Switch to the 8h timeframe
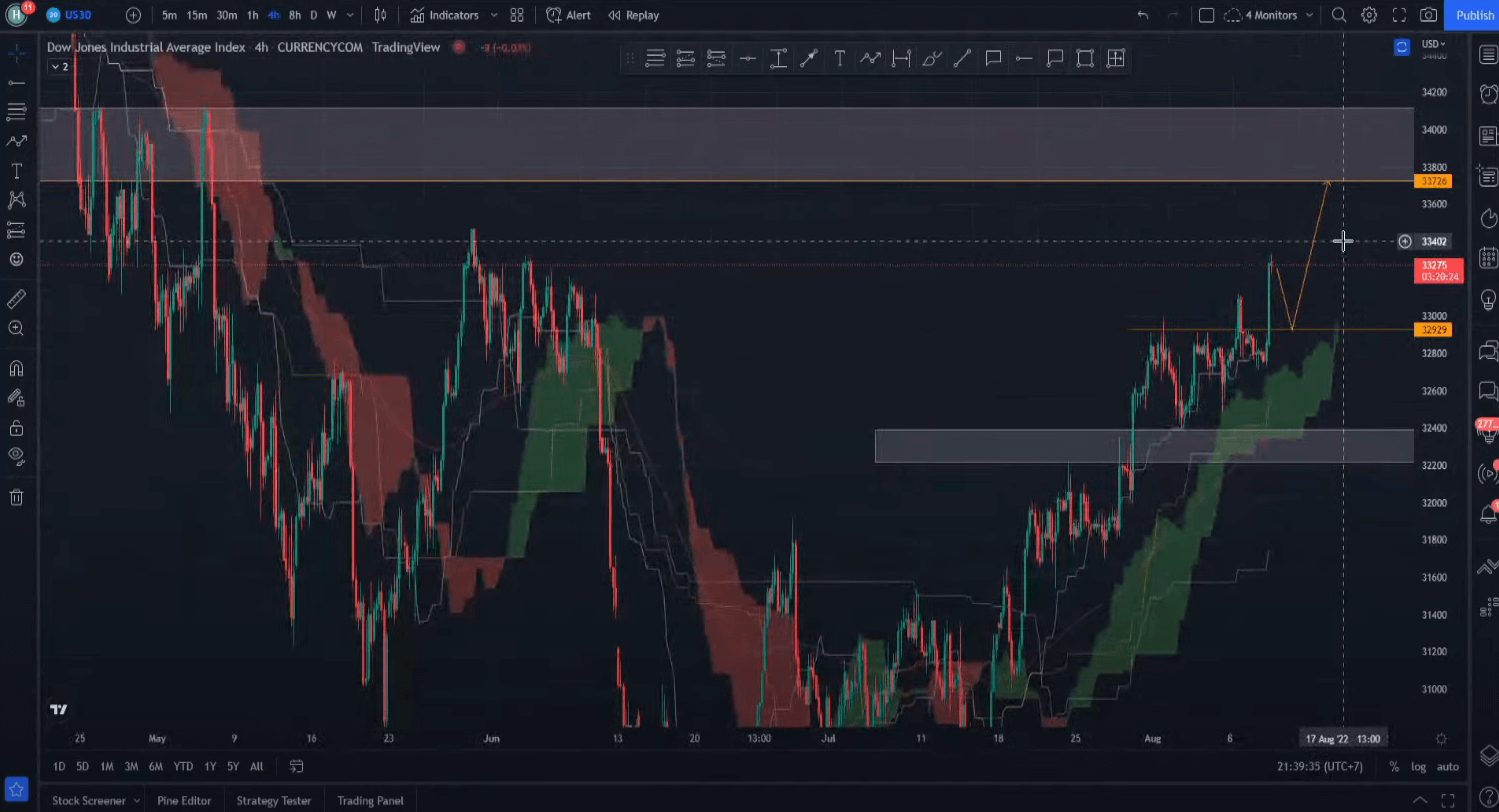The height and width of the screenshot is (812, 1499). [x=295, y=15]
